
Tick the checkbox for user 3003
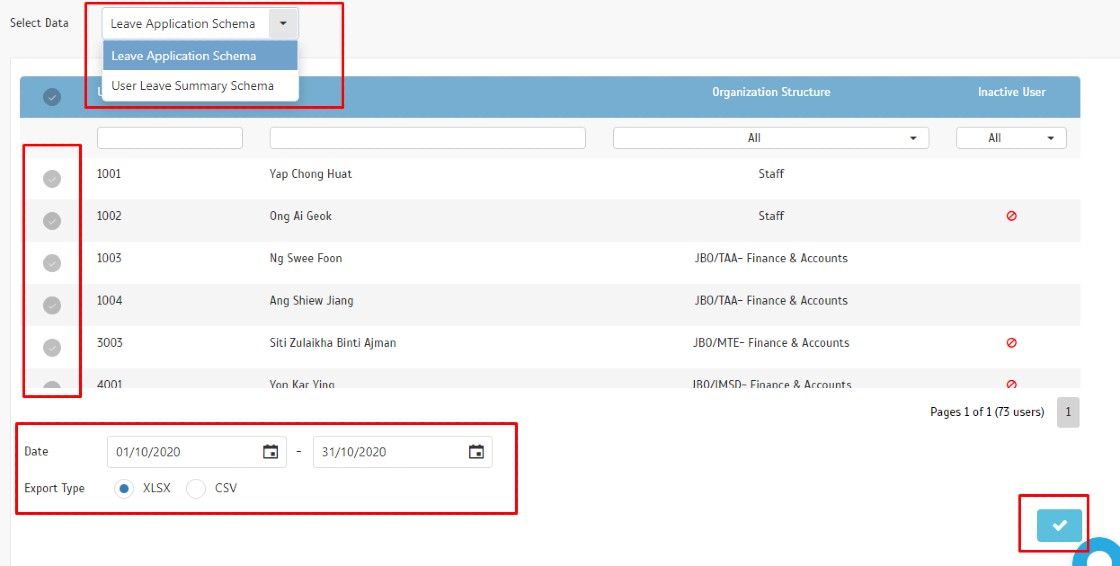pyautogui.click(x=51, y=347)
